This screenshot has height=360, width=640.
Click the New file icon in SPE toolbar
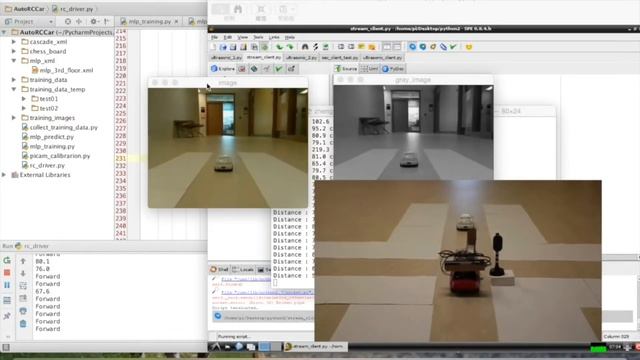pos(213,47)
